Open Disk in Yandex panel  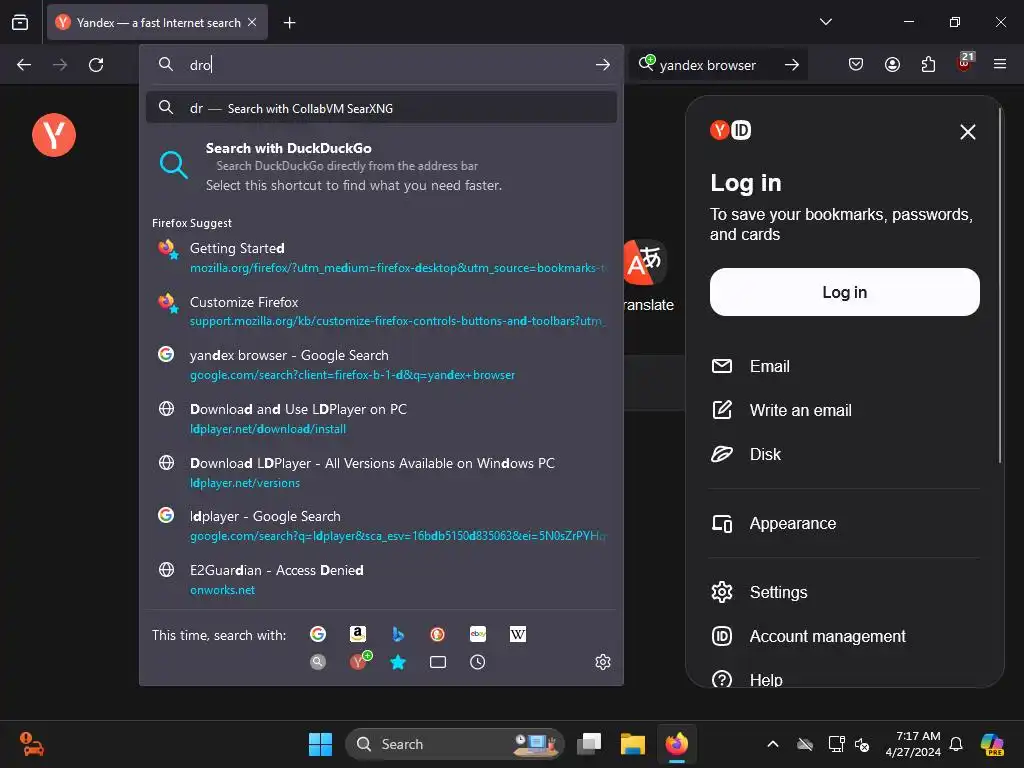[x=844, y=454]
